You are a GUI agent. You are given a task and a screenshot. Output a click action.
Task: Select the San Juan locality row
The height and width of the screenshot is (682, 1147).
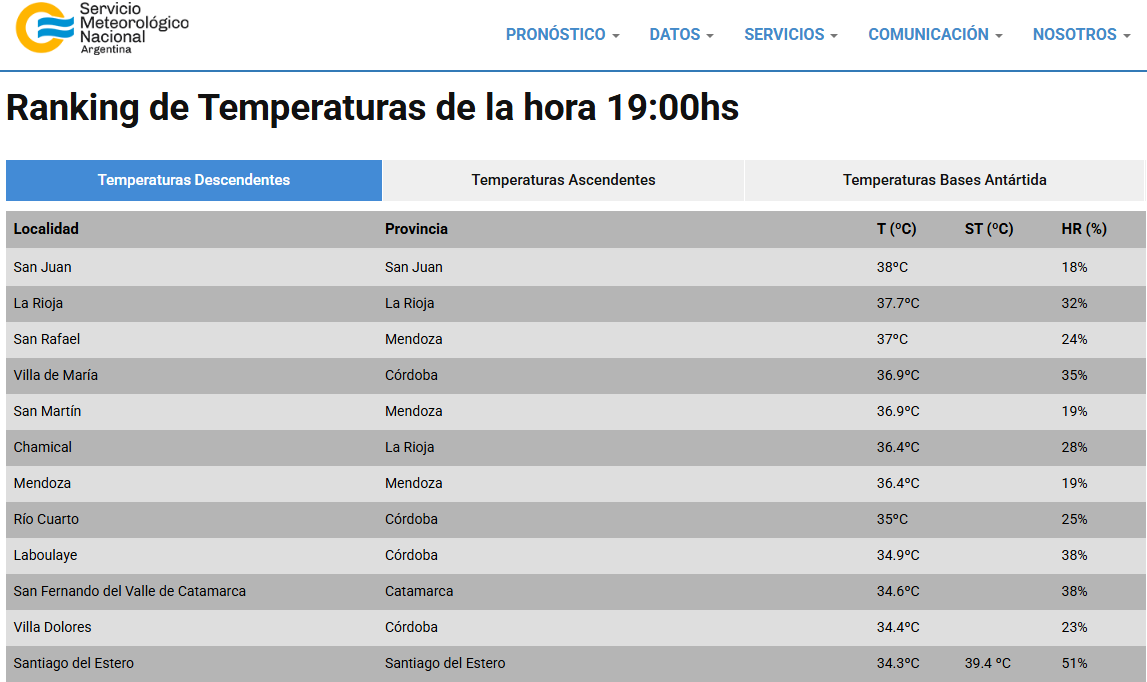click(43, 267)
